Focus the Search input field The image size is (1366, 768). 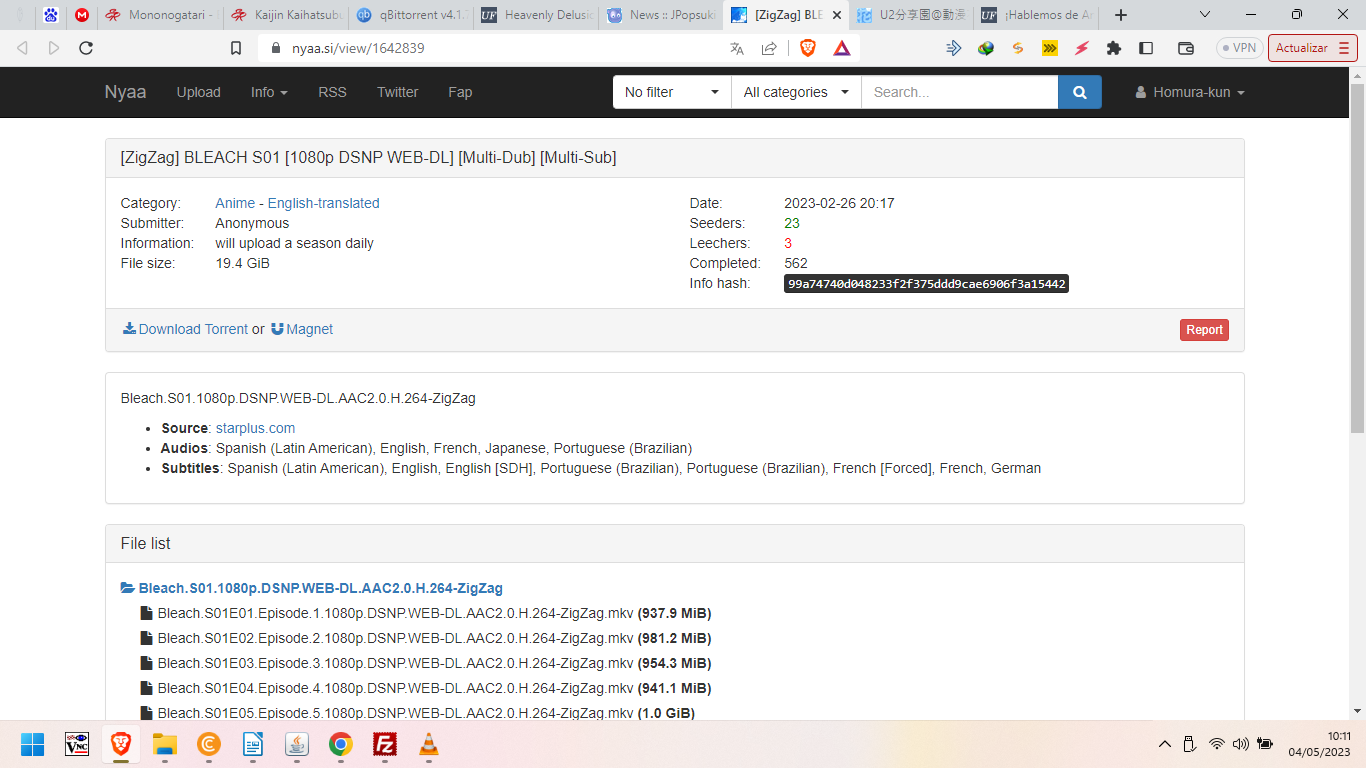[959, 92]
